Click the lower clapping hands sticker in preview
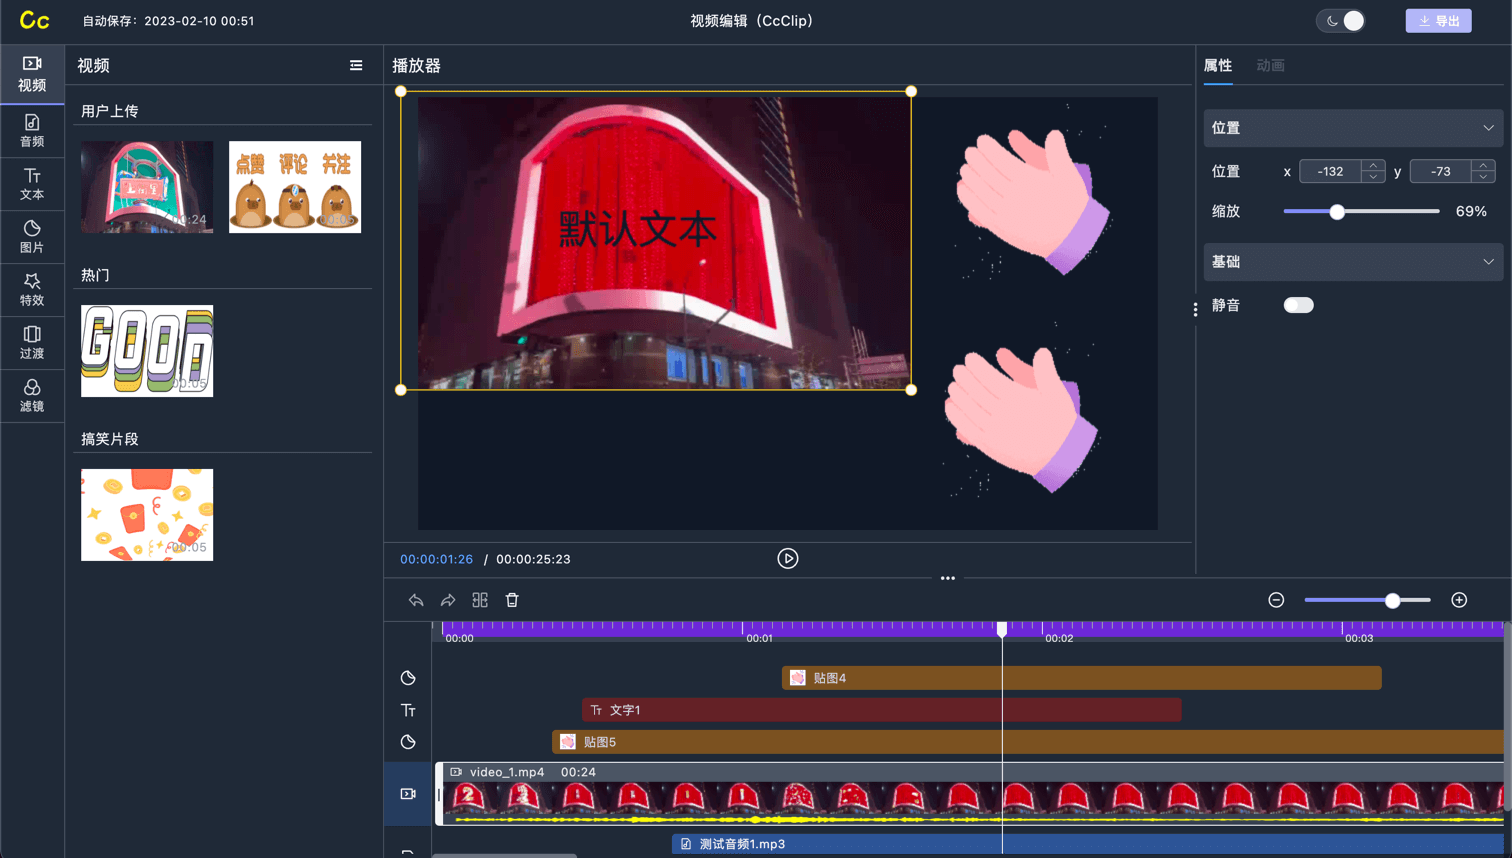Image resolution: width=1512 pixels, height=858 pixels. (1022, 418)
